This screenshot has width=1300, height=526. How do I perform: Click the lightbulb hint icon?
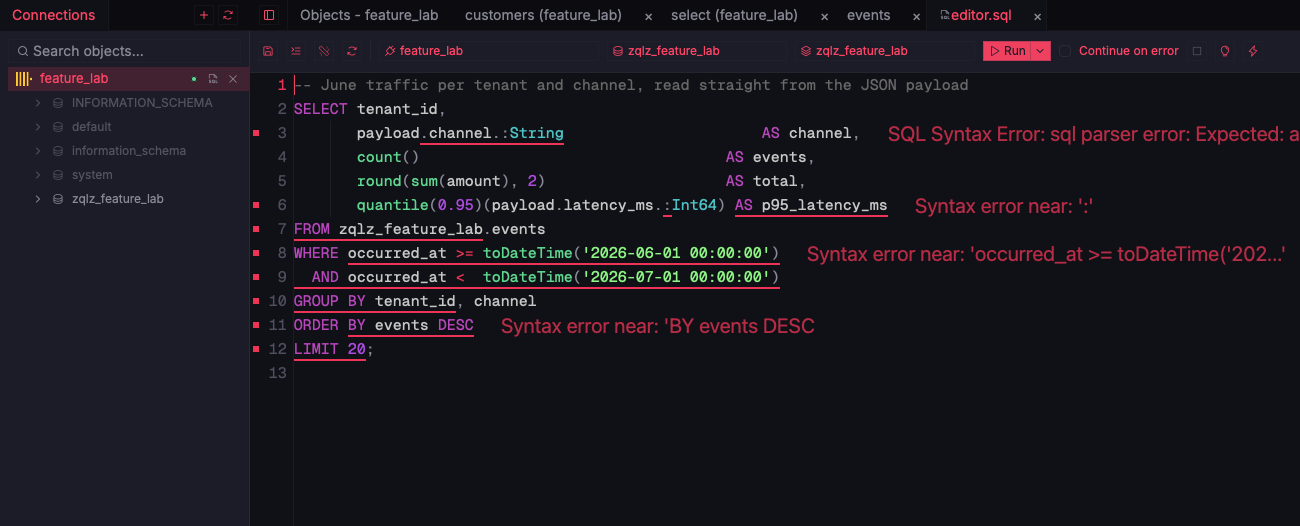[1225, 51]
